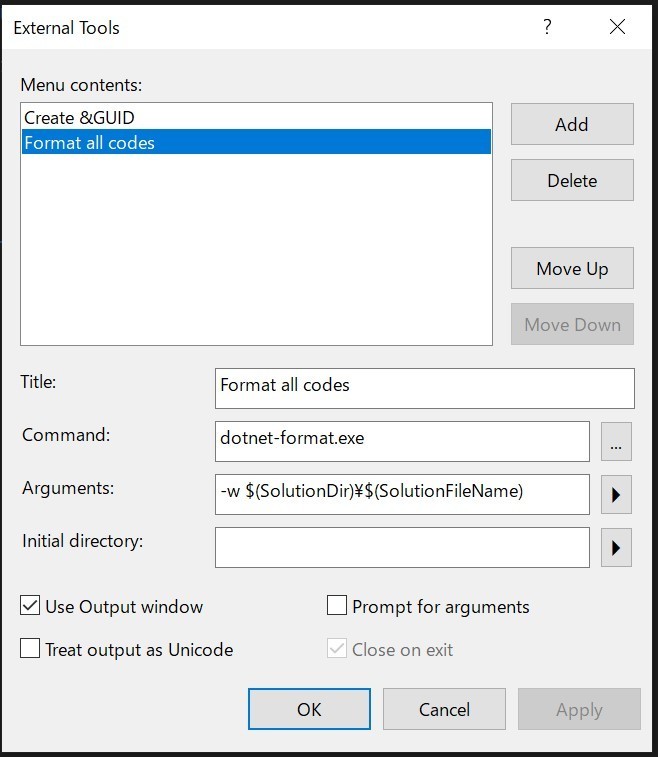The image size is (658, 757).
Task: Click the help question mark icon
Action: coord(547,27)
